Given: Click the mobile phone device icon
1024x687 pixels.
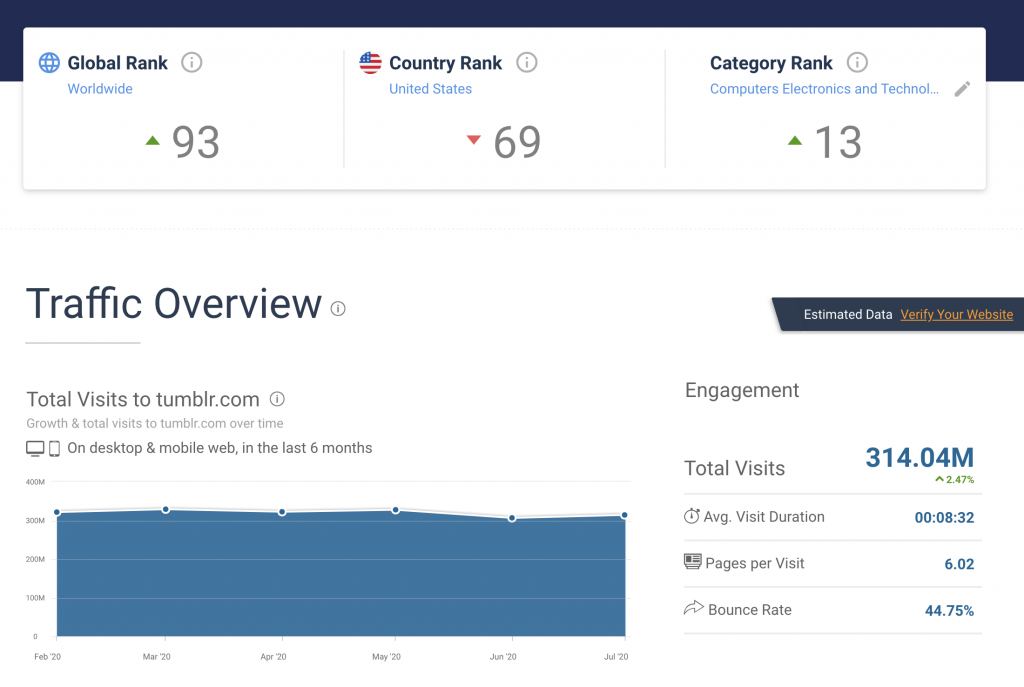Looking at the screenshot, I should click(54, 448).
